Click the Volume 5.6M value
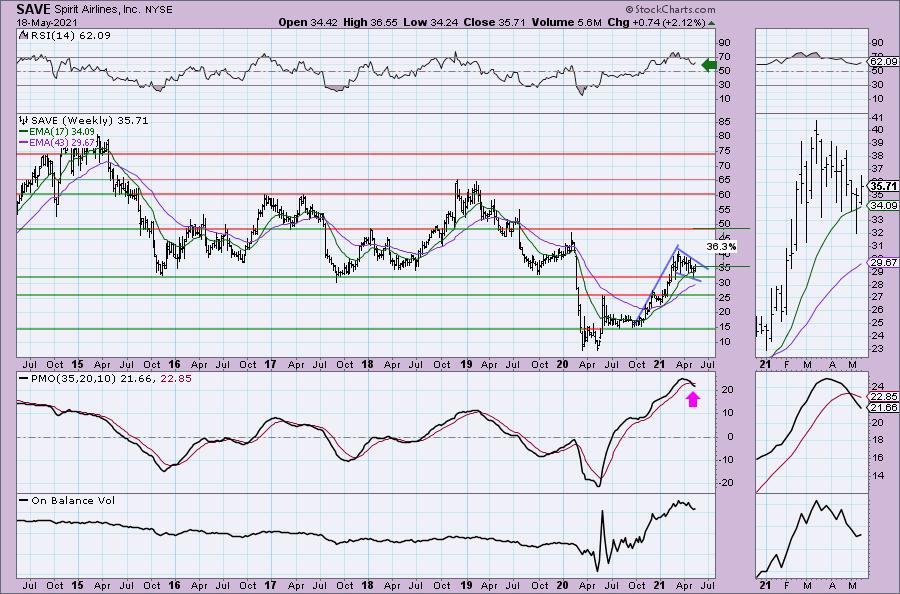 click(x=567, y=22)
